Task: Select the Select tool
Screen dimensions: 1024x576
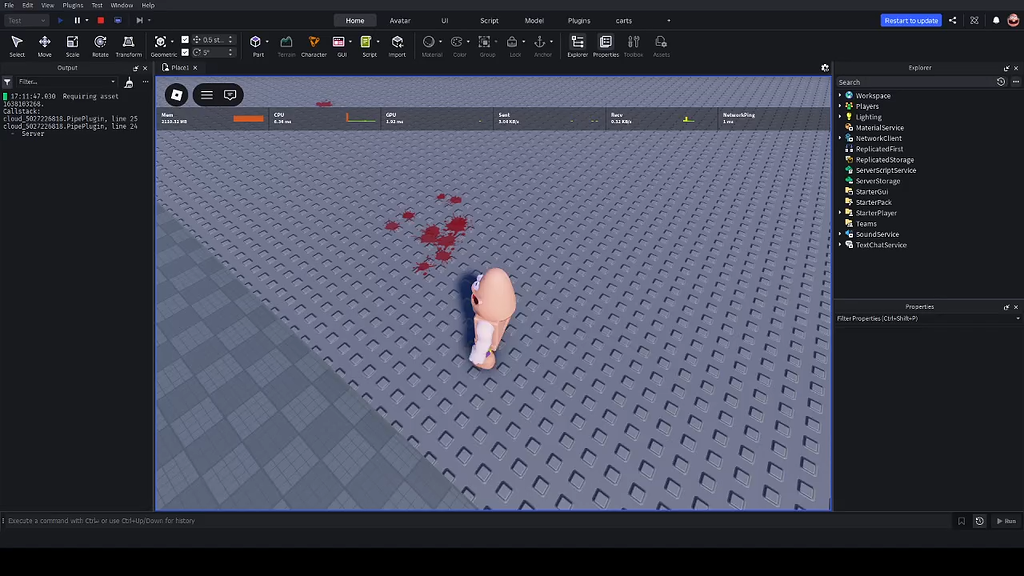Action: pos(17,46)
